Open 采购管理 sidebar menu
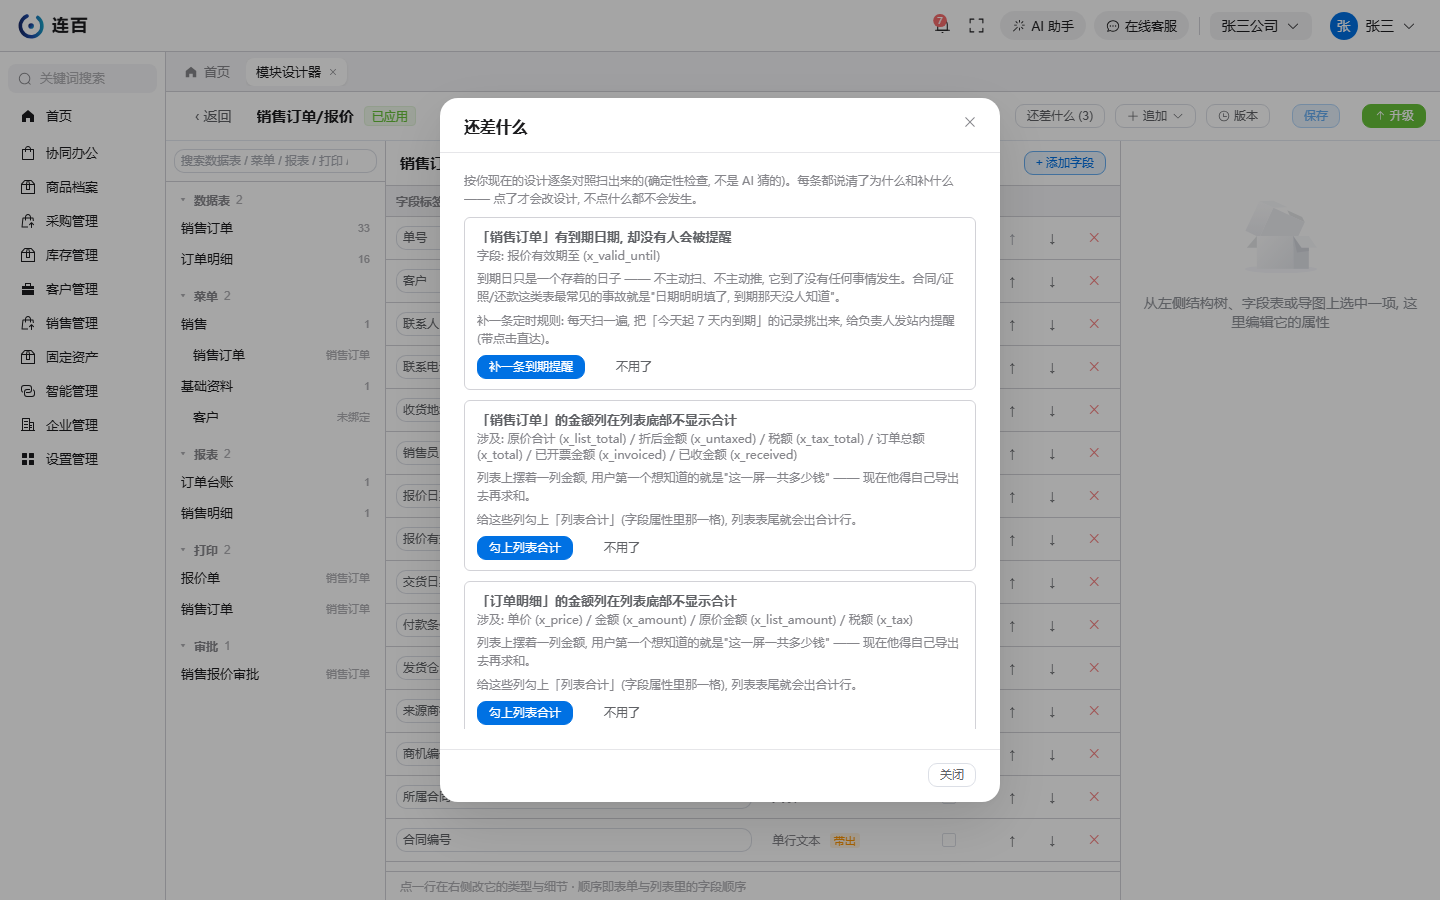The height and width of the screenshot is (900, 1440). (83, 221)
